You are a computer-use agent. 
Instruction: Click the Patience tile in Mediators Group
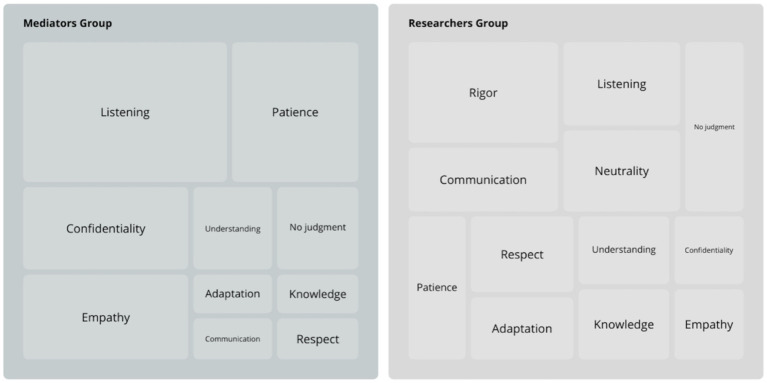point(295,112)
